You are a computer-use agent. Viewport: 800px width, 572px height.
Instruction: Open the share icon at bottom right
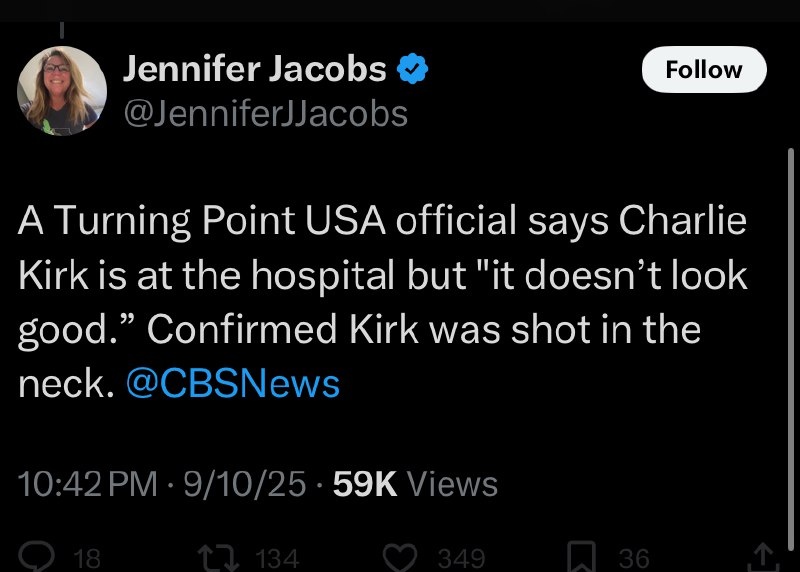click(x=765, y=556)
